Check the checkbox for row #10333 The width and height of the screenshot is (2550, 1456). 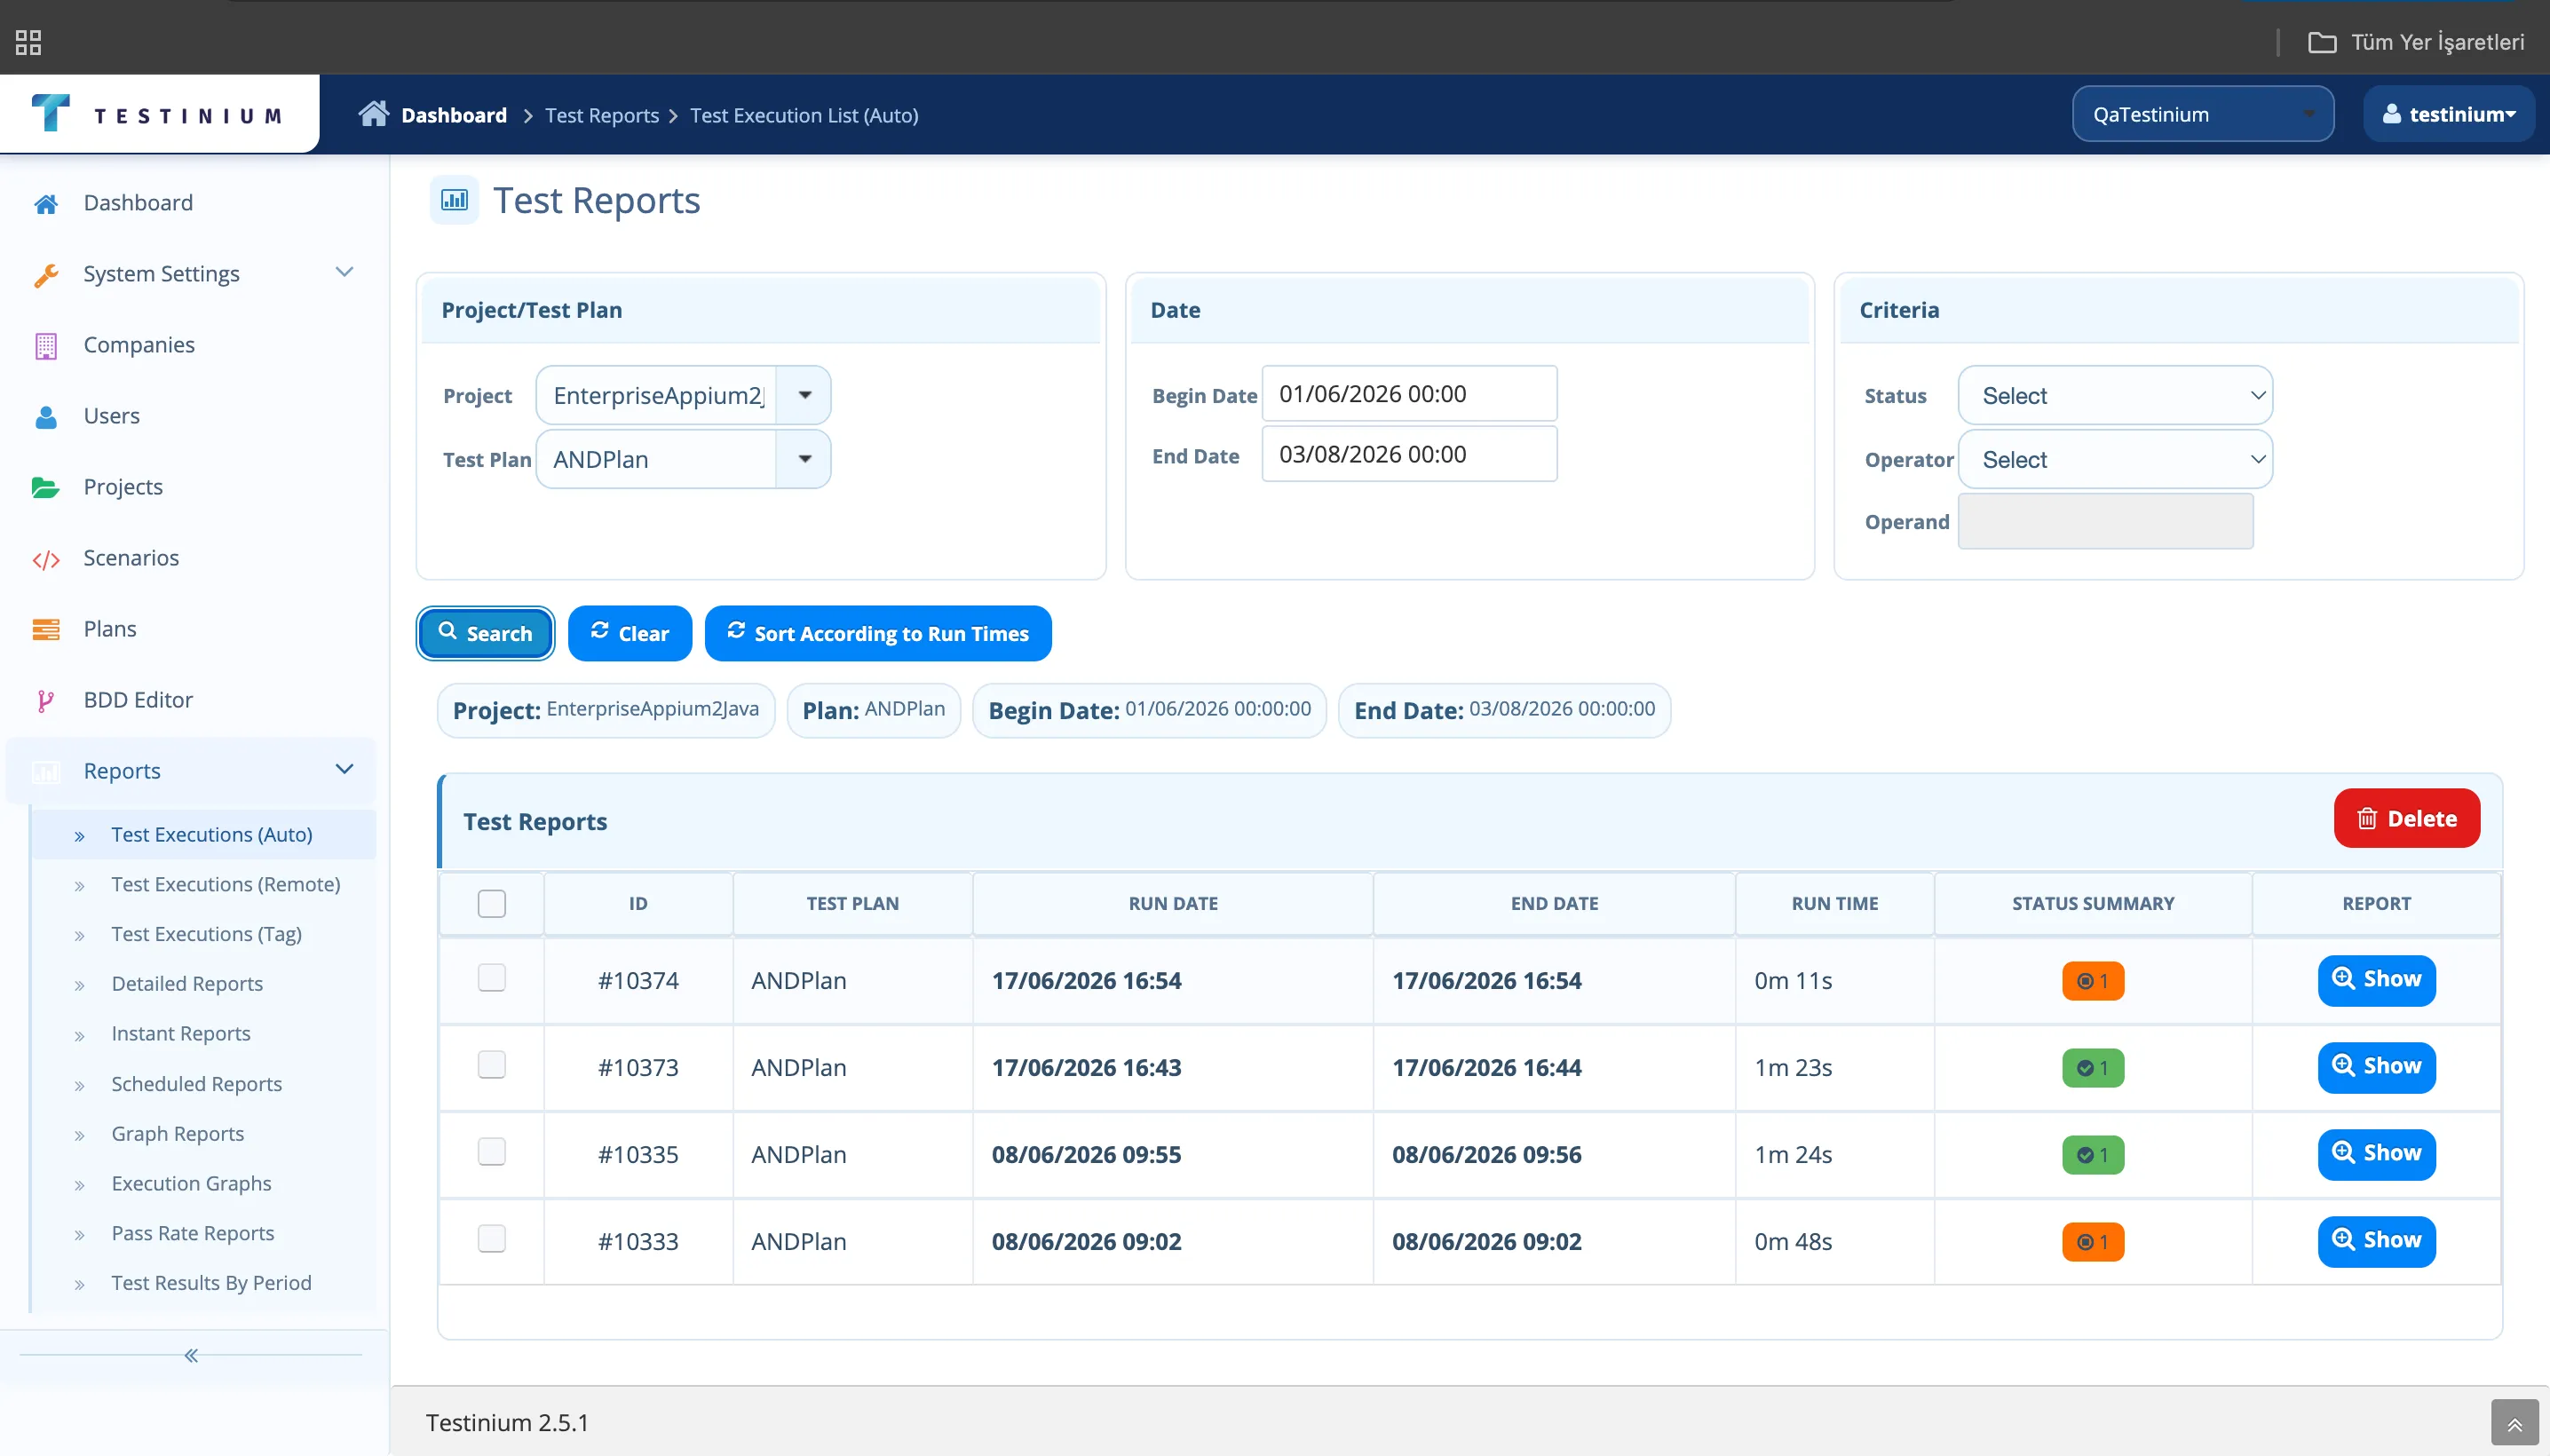pos(492,1239)
